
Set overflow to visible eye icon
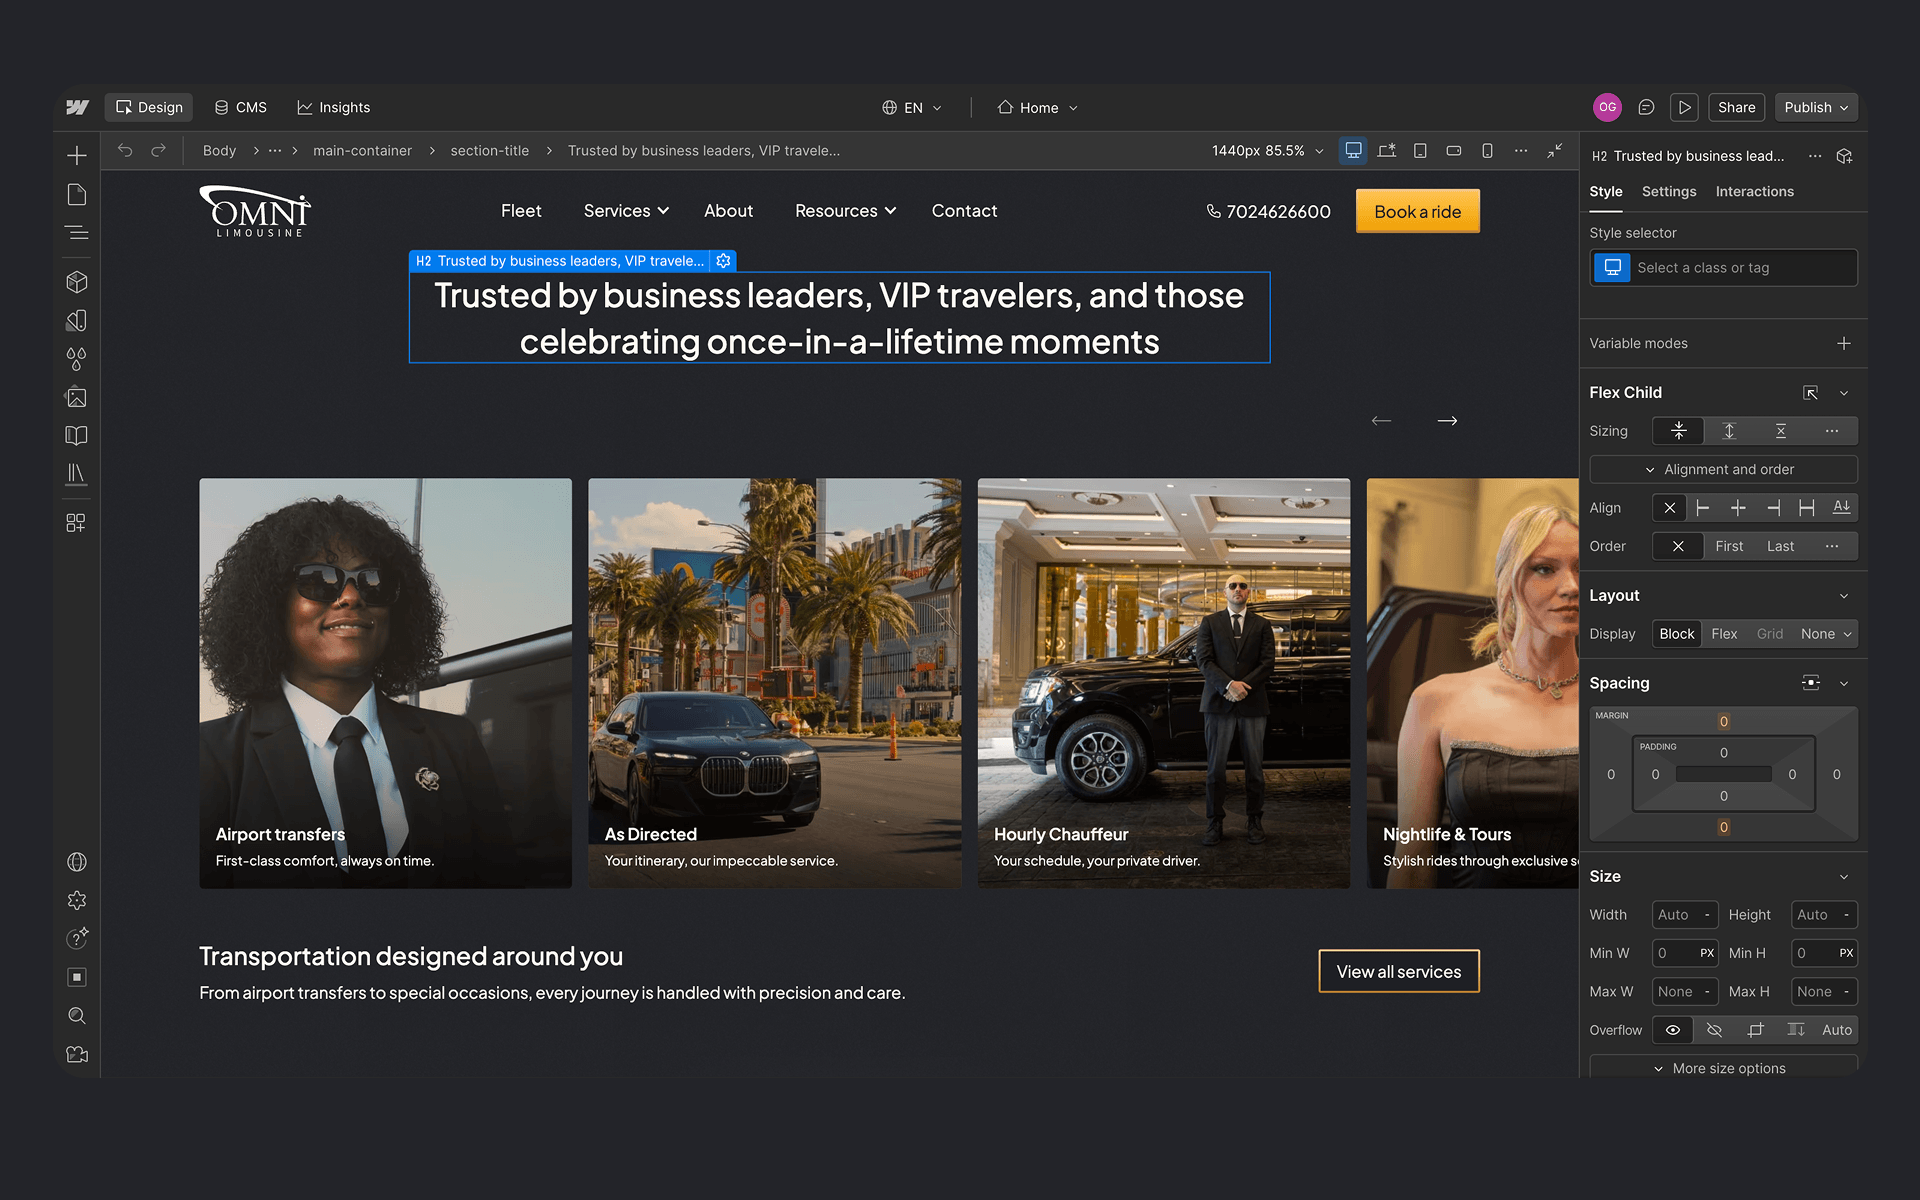1673,1030
